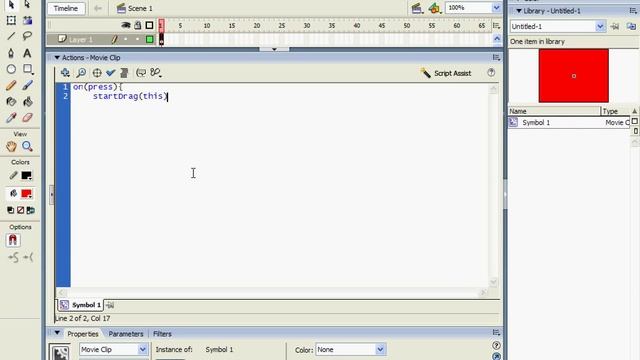The height and width of the screenshot is (360, 640).
Task: Select the Free Transform tool
Action: [11, 20]
